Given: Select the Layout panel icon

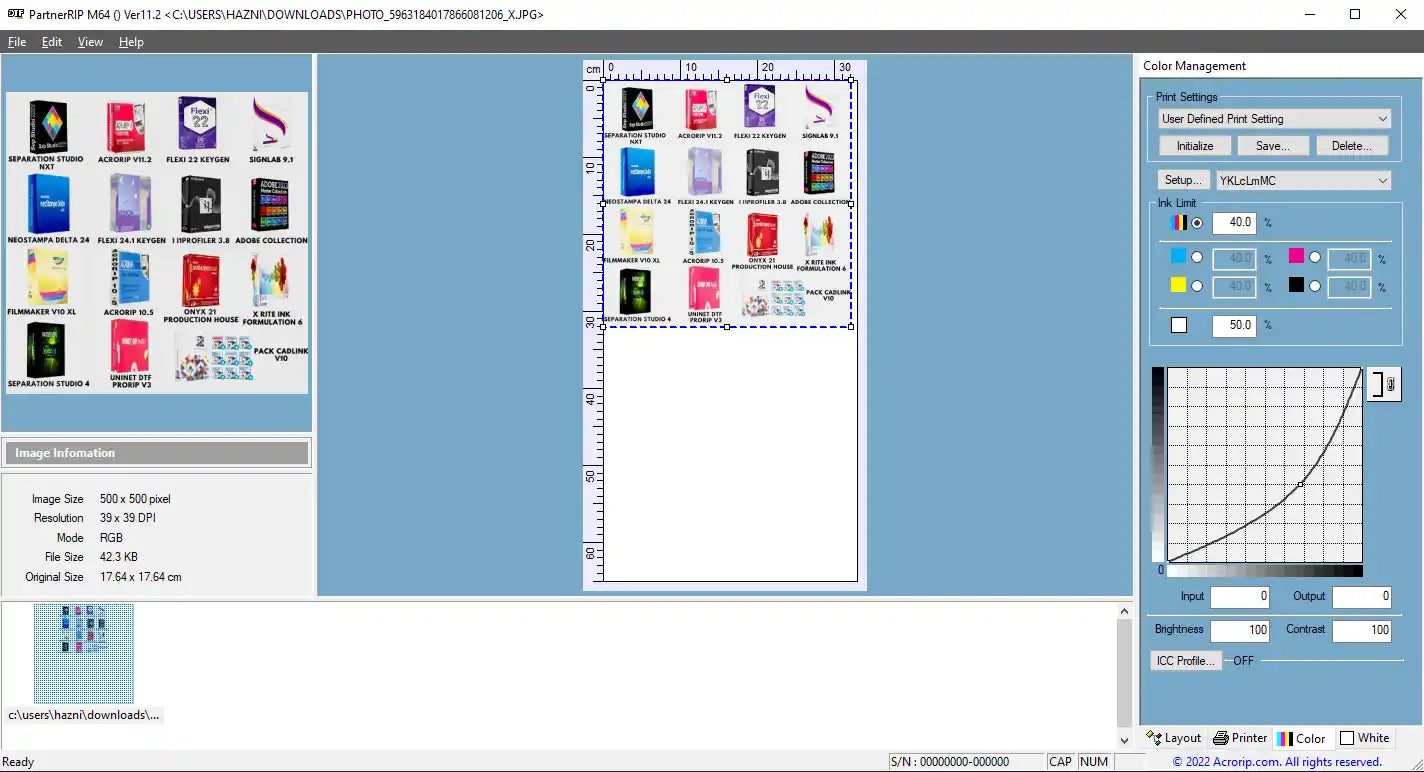Looking at the screenshot, I should coord(1153,738).
